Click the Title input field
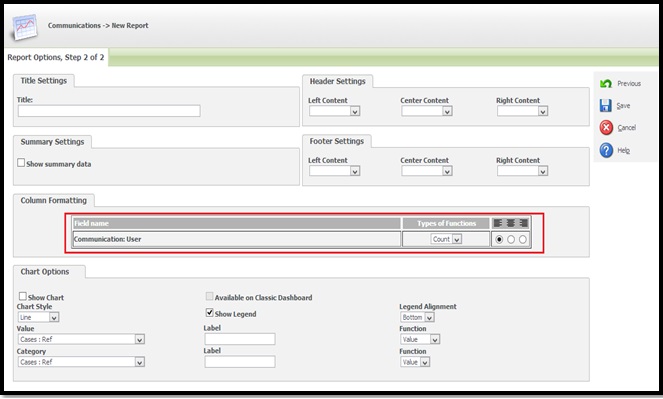 pos(109,111)
